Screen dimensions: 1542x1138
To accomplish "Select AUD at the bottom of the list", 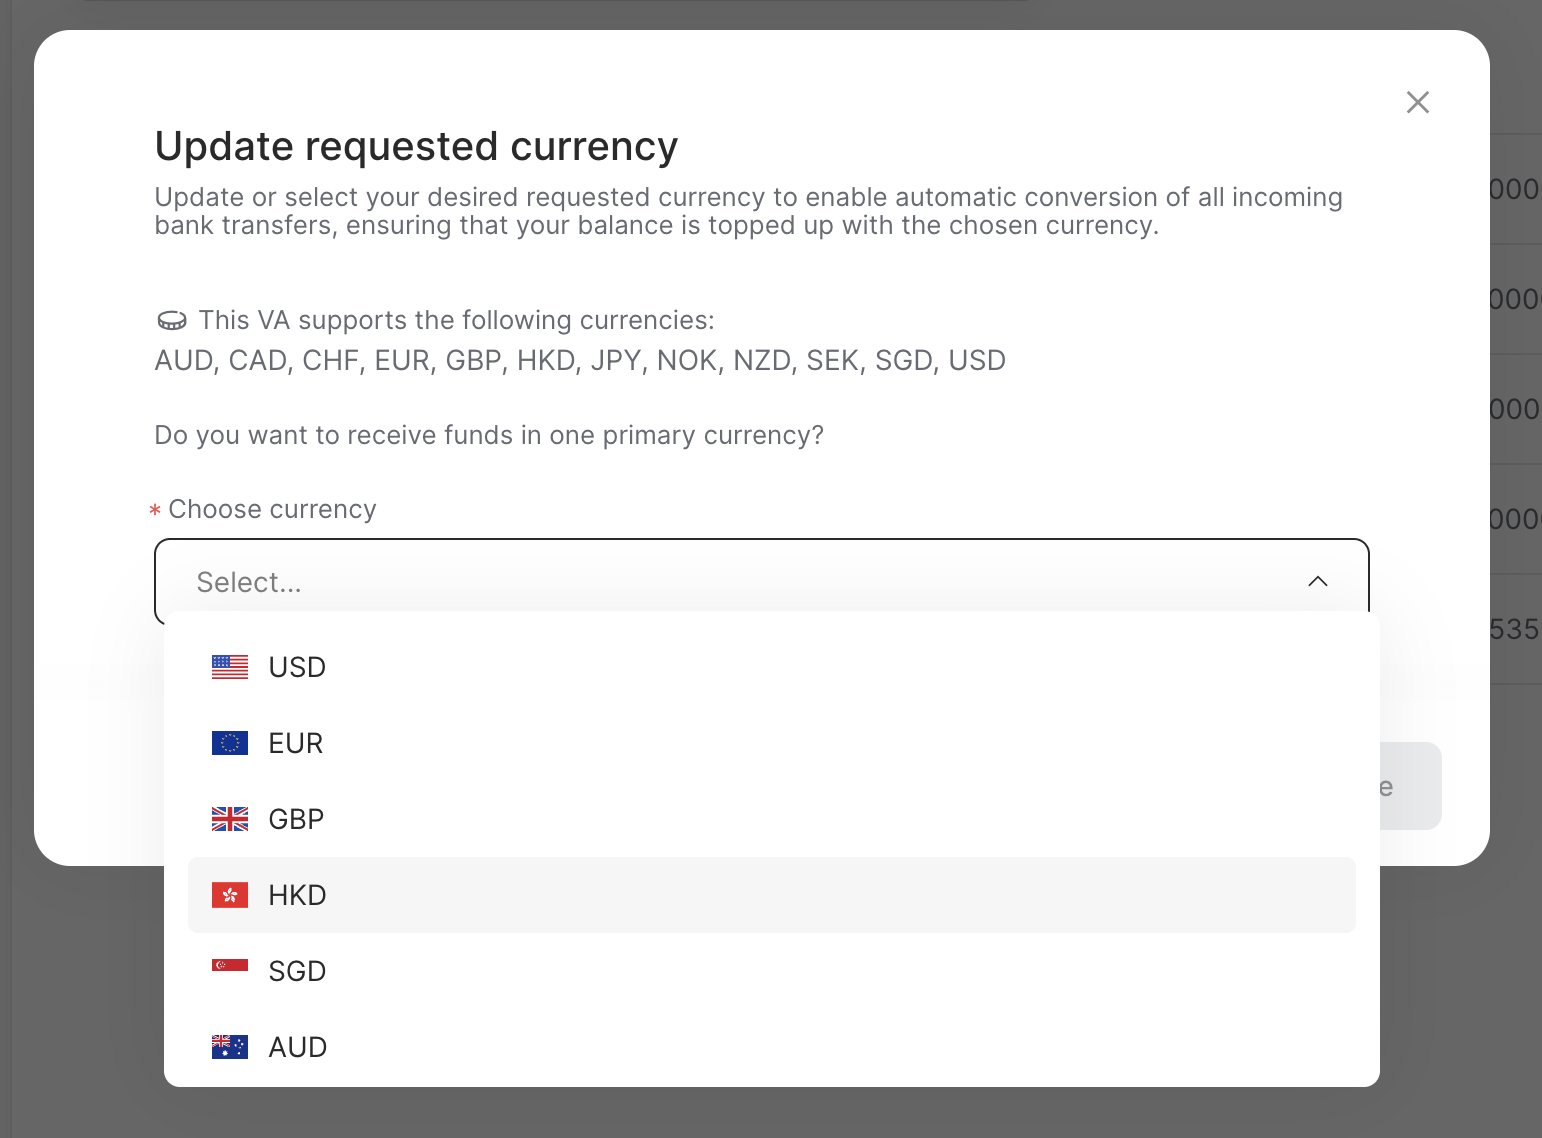I will tap(297, 1046).
